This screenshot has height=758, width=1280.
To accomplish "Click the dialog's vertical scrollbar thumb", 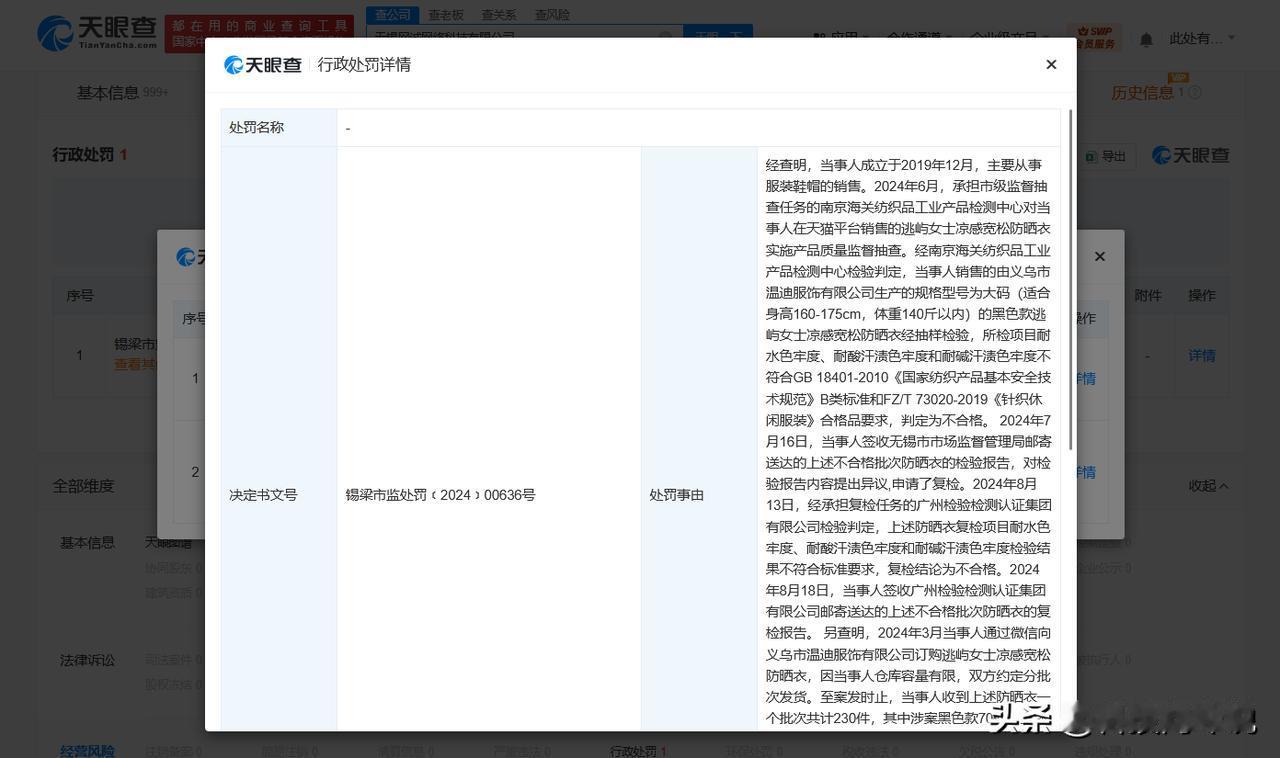I will click(1072, 280).
